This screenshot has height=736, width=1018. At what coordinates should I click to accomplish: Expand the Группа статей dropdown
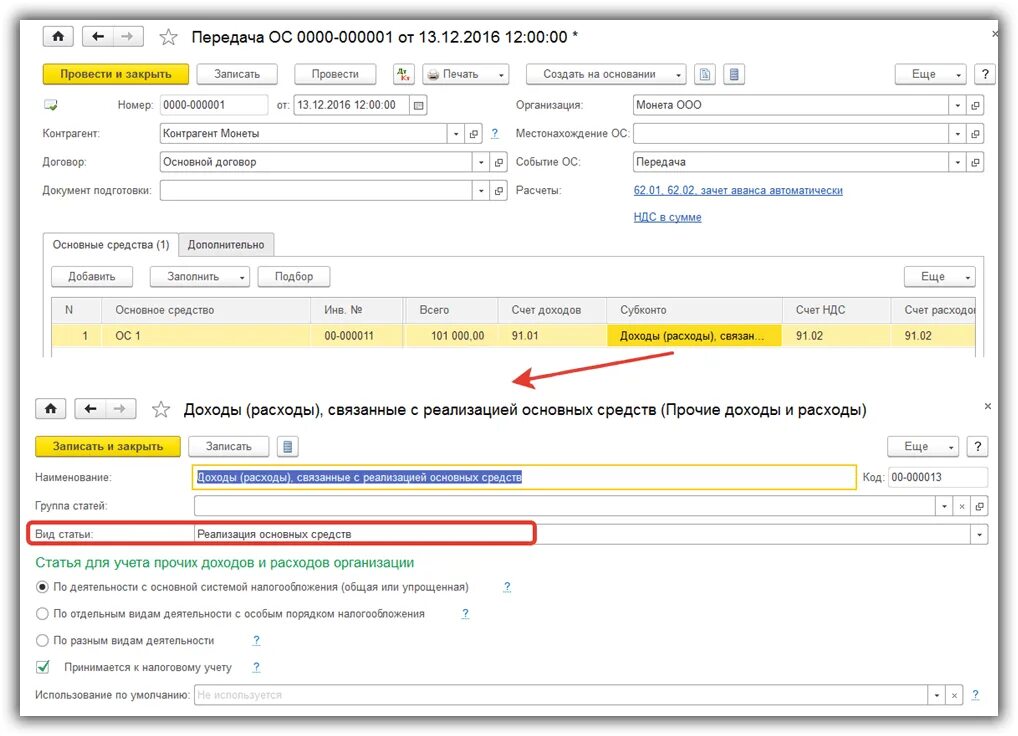[x=944, y=506]
